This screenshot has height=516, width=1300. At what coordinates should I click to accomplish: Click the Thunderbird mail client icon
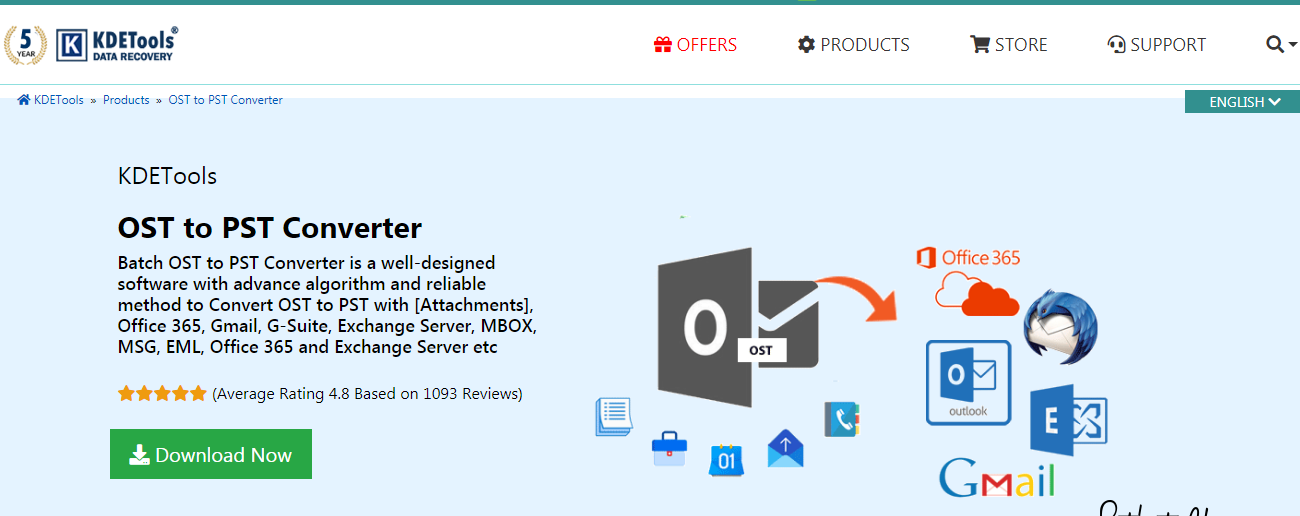(x=1060, y=326)
